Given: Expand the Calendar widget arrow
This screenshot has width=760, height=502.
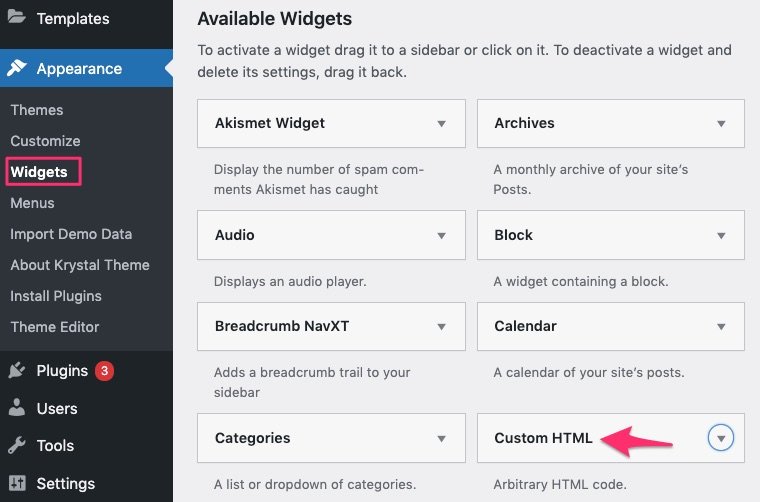Looking at the screenshot, I should point(721,327).
